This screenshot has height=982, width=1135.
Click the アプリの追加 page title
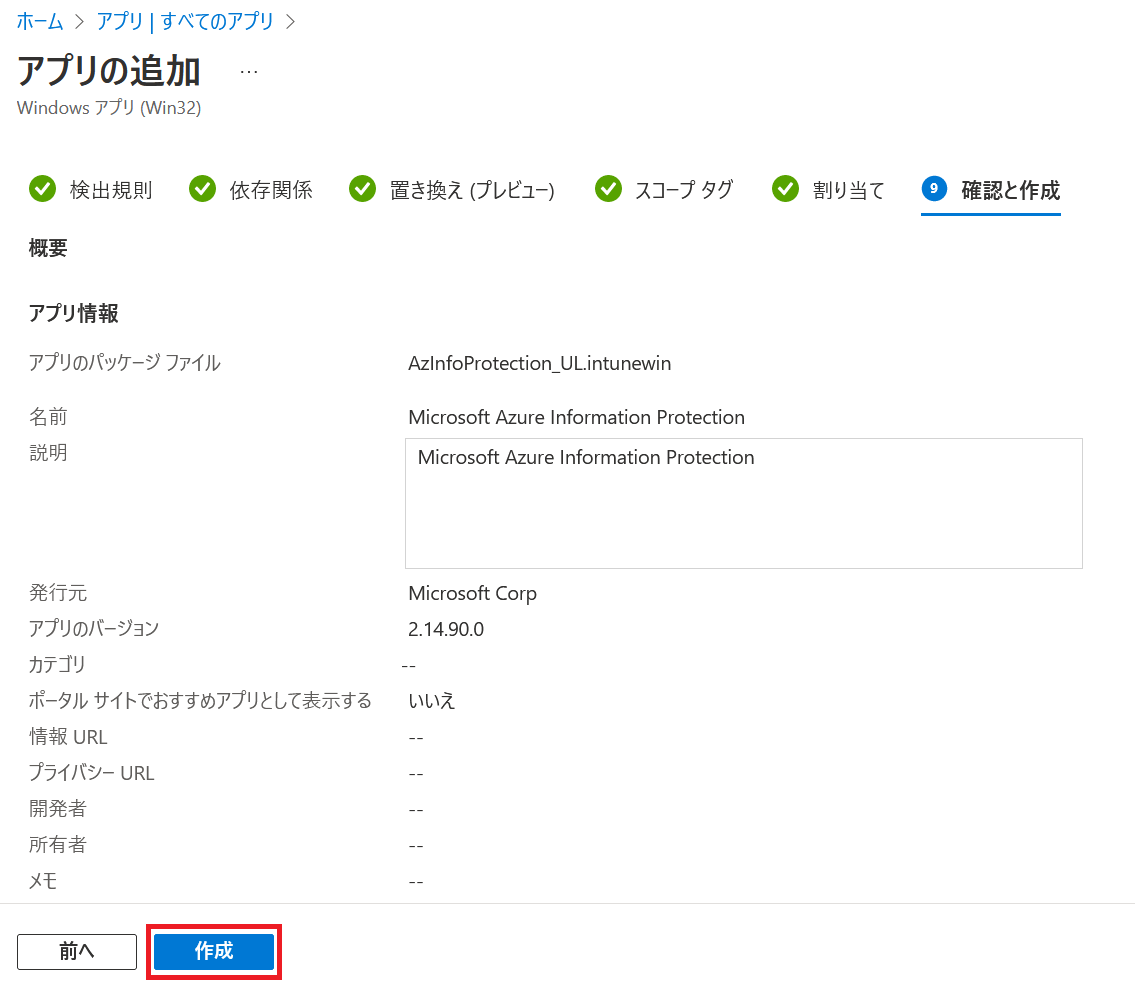[x=109, y=71]
